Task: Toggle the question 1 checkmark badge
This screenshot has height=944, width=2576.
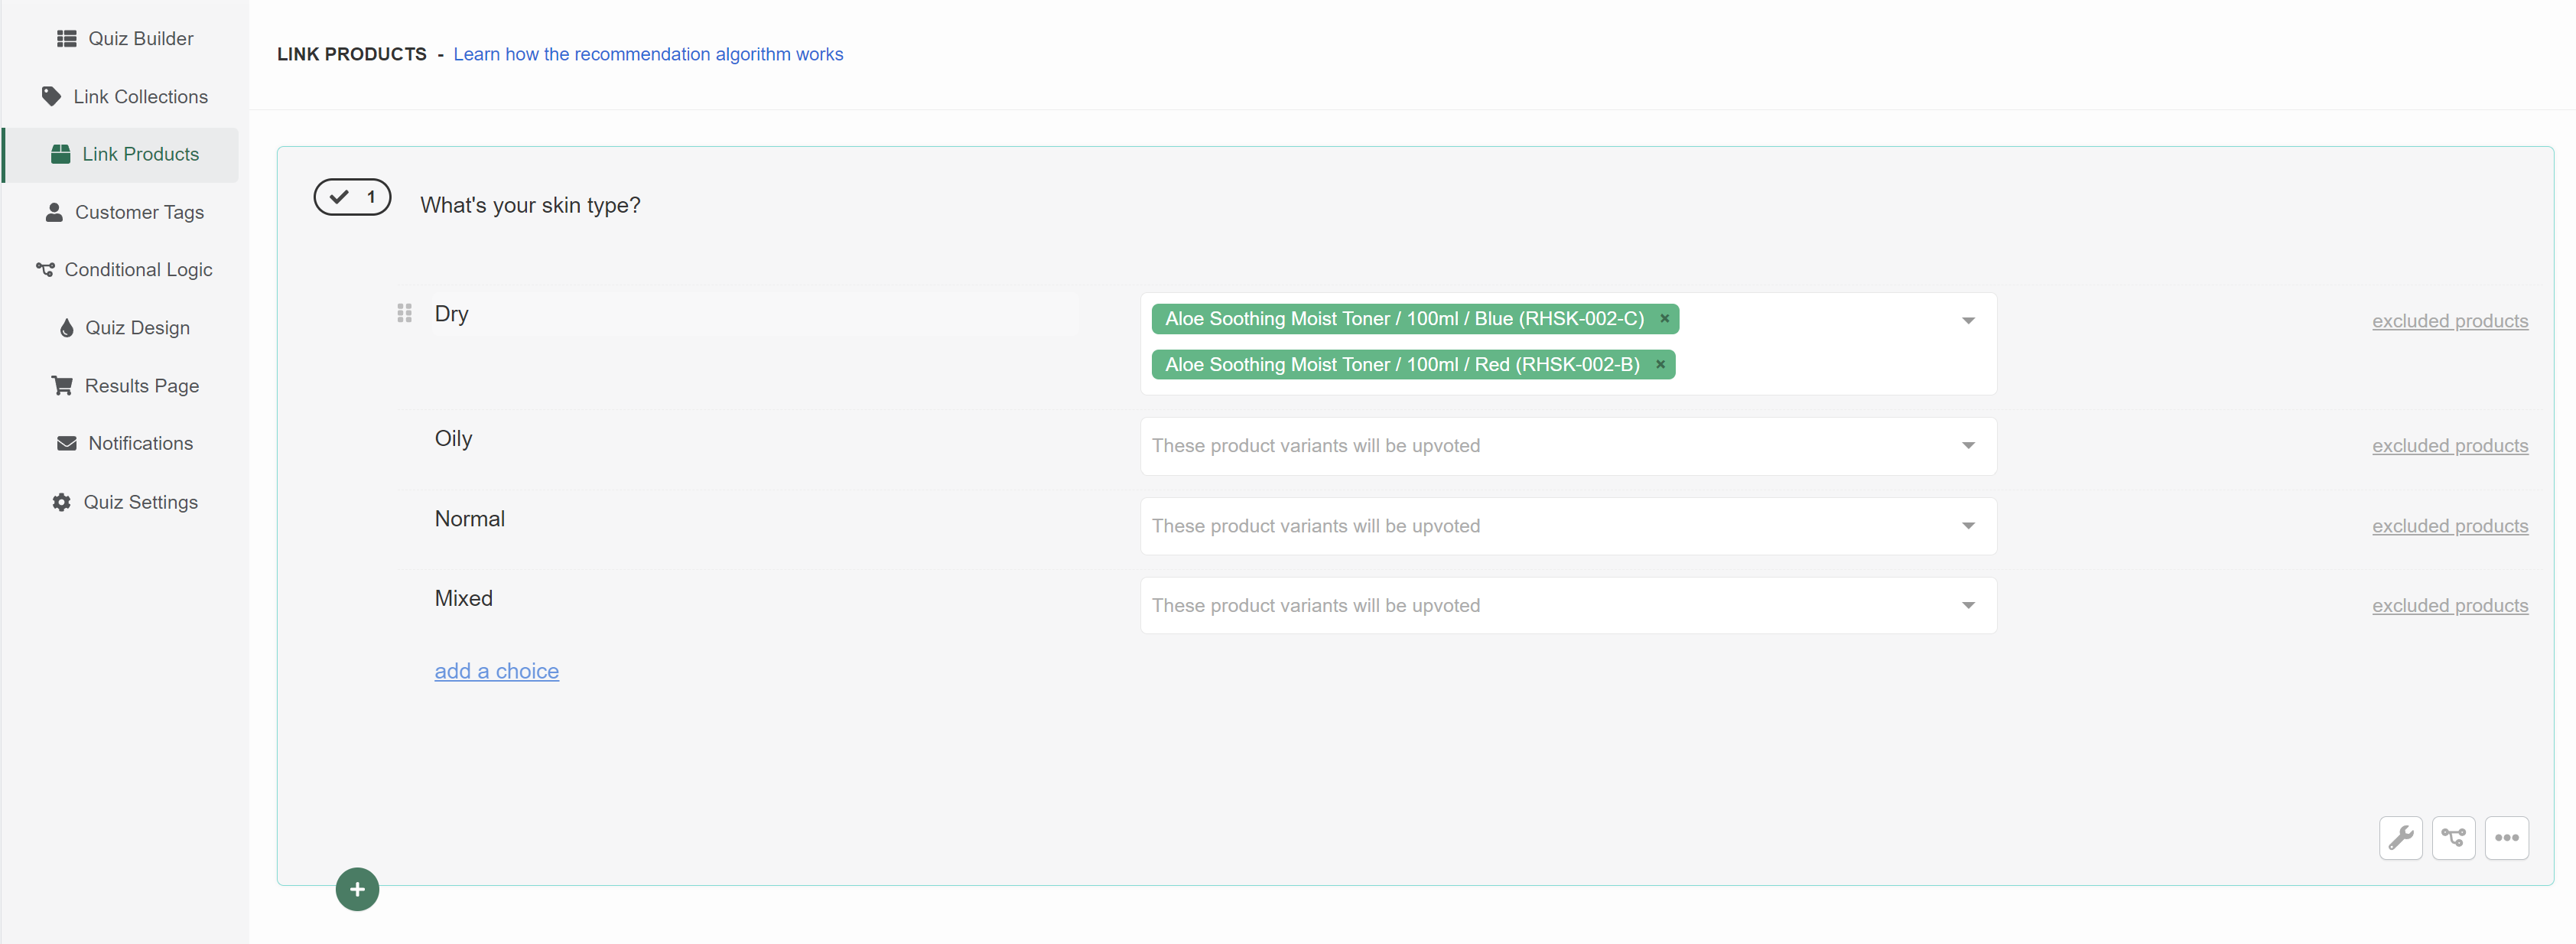Action: [x=352, y=197]
